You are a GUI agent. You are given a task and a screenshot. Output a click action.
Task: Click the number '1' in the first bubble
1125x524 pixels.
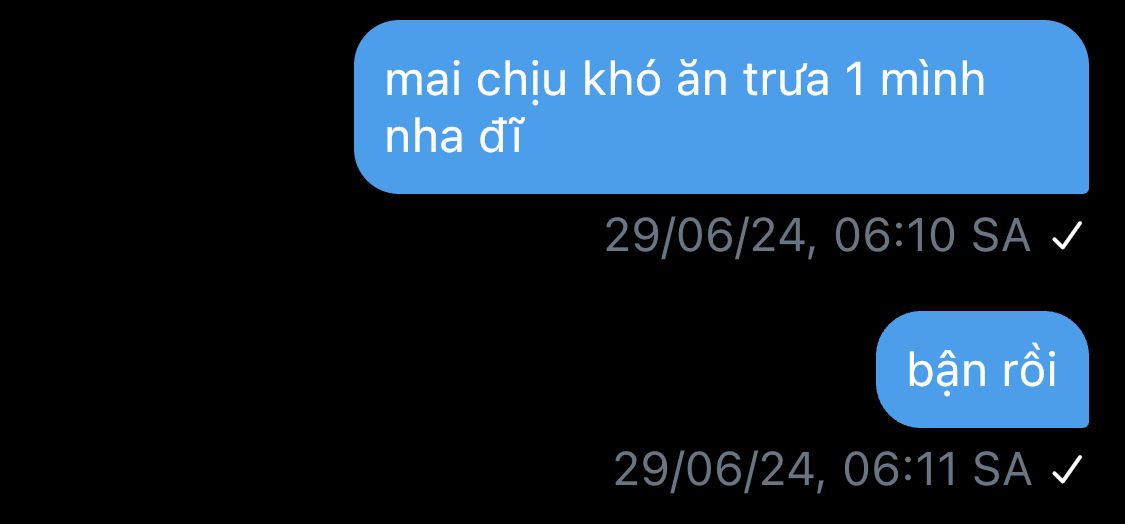[x=854, y=80]
